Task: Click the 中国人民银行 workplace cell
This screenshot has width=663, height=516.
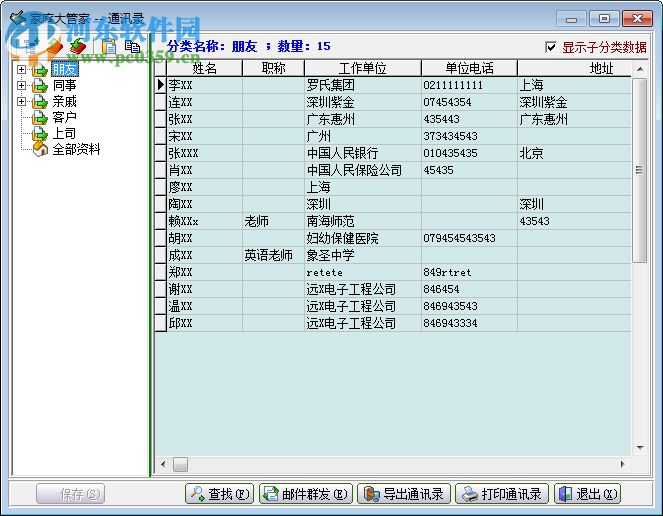Action: click(363, 153)
